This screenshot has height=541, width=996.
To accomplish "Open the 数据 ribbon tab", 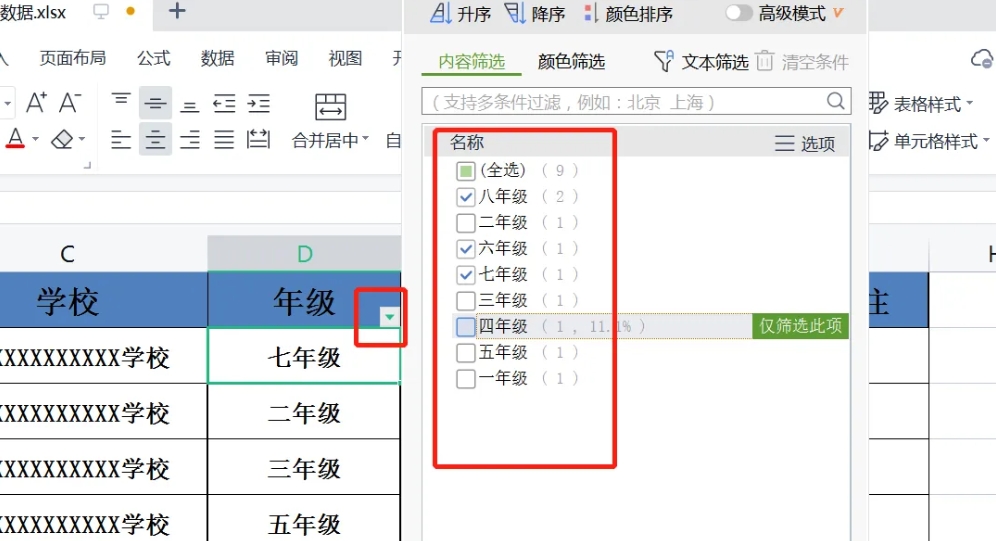I will coord(217,58).
